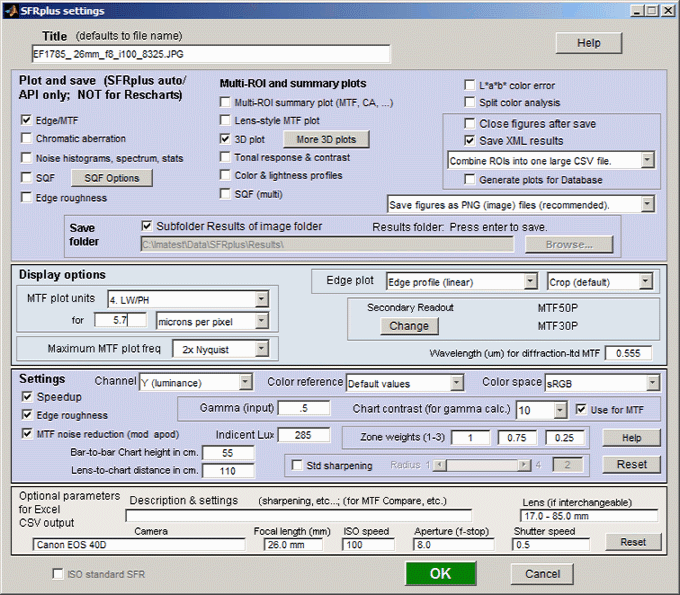Check Noise histograms, spectrum, stats

(26, 158)
